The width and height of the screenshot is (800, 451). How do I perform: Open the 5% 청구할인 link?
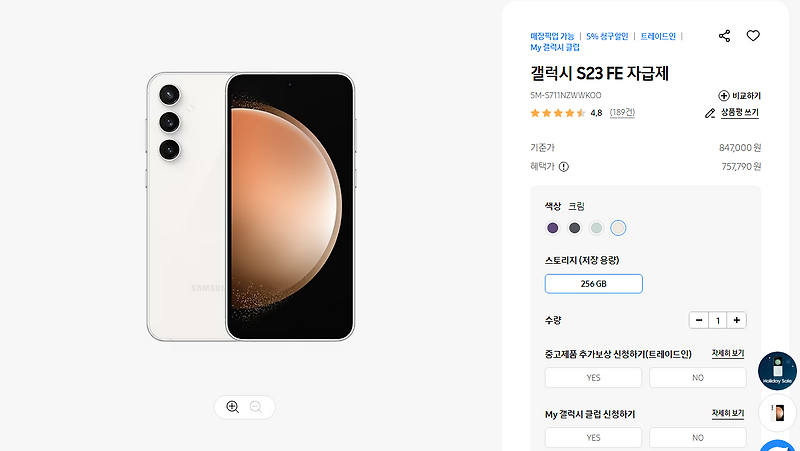(x=607, y=36)
